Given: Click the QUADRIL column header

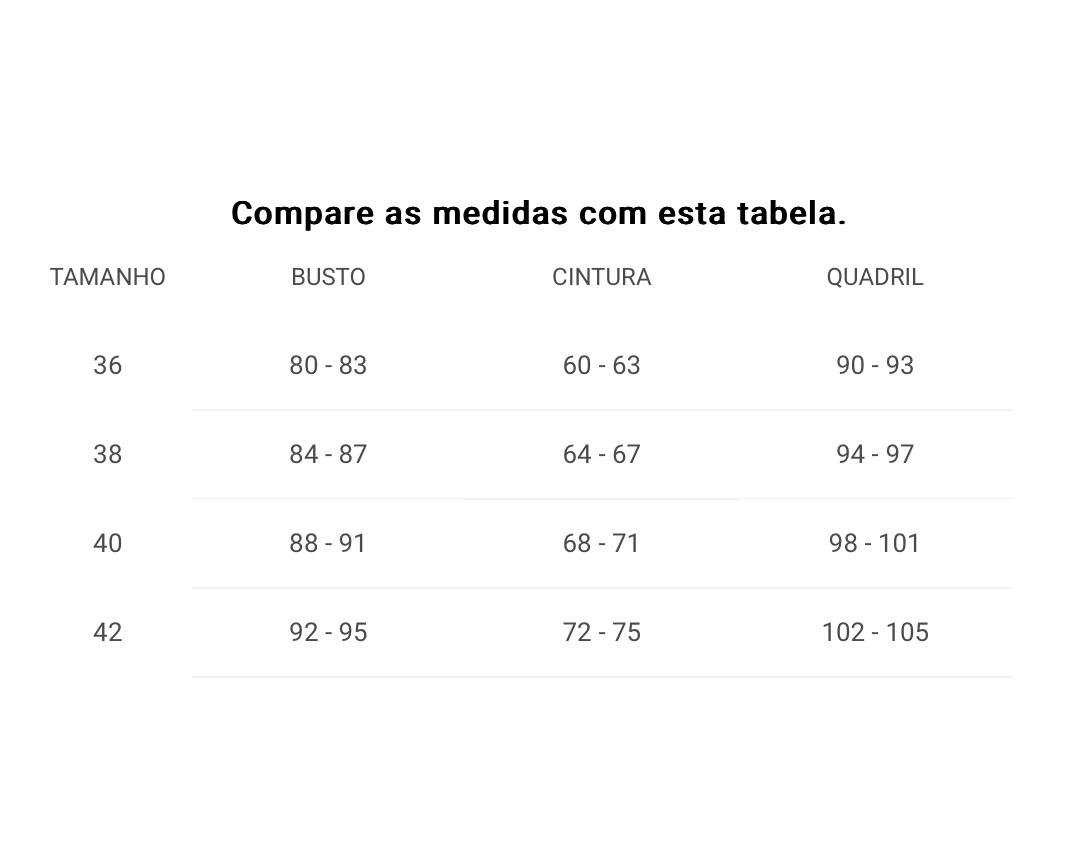Looking at the screenshot, I should click(x=874, y=277).
